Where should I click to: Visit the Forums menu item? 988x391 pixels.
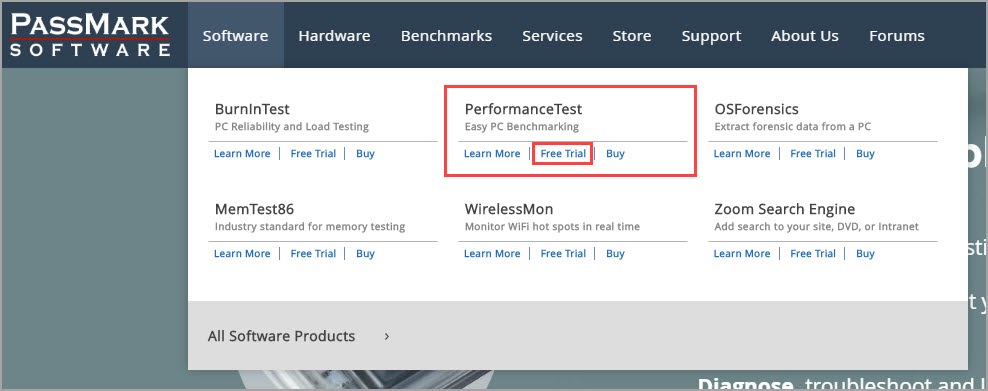point(897,36)
